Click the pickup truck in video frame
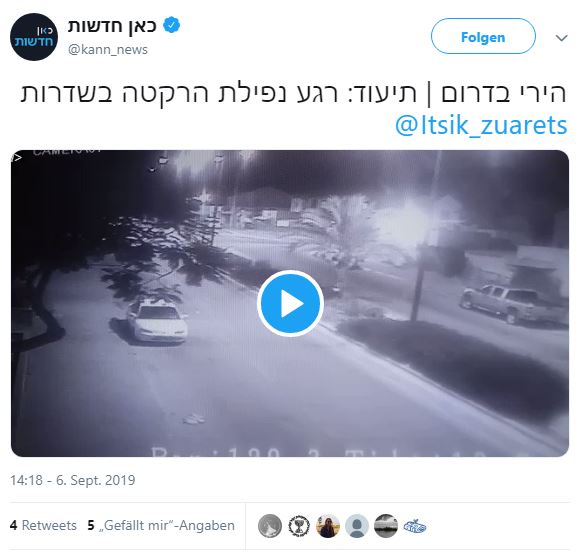This screenshot has width=582, height=555. 513,303
